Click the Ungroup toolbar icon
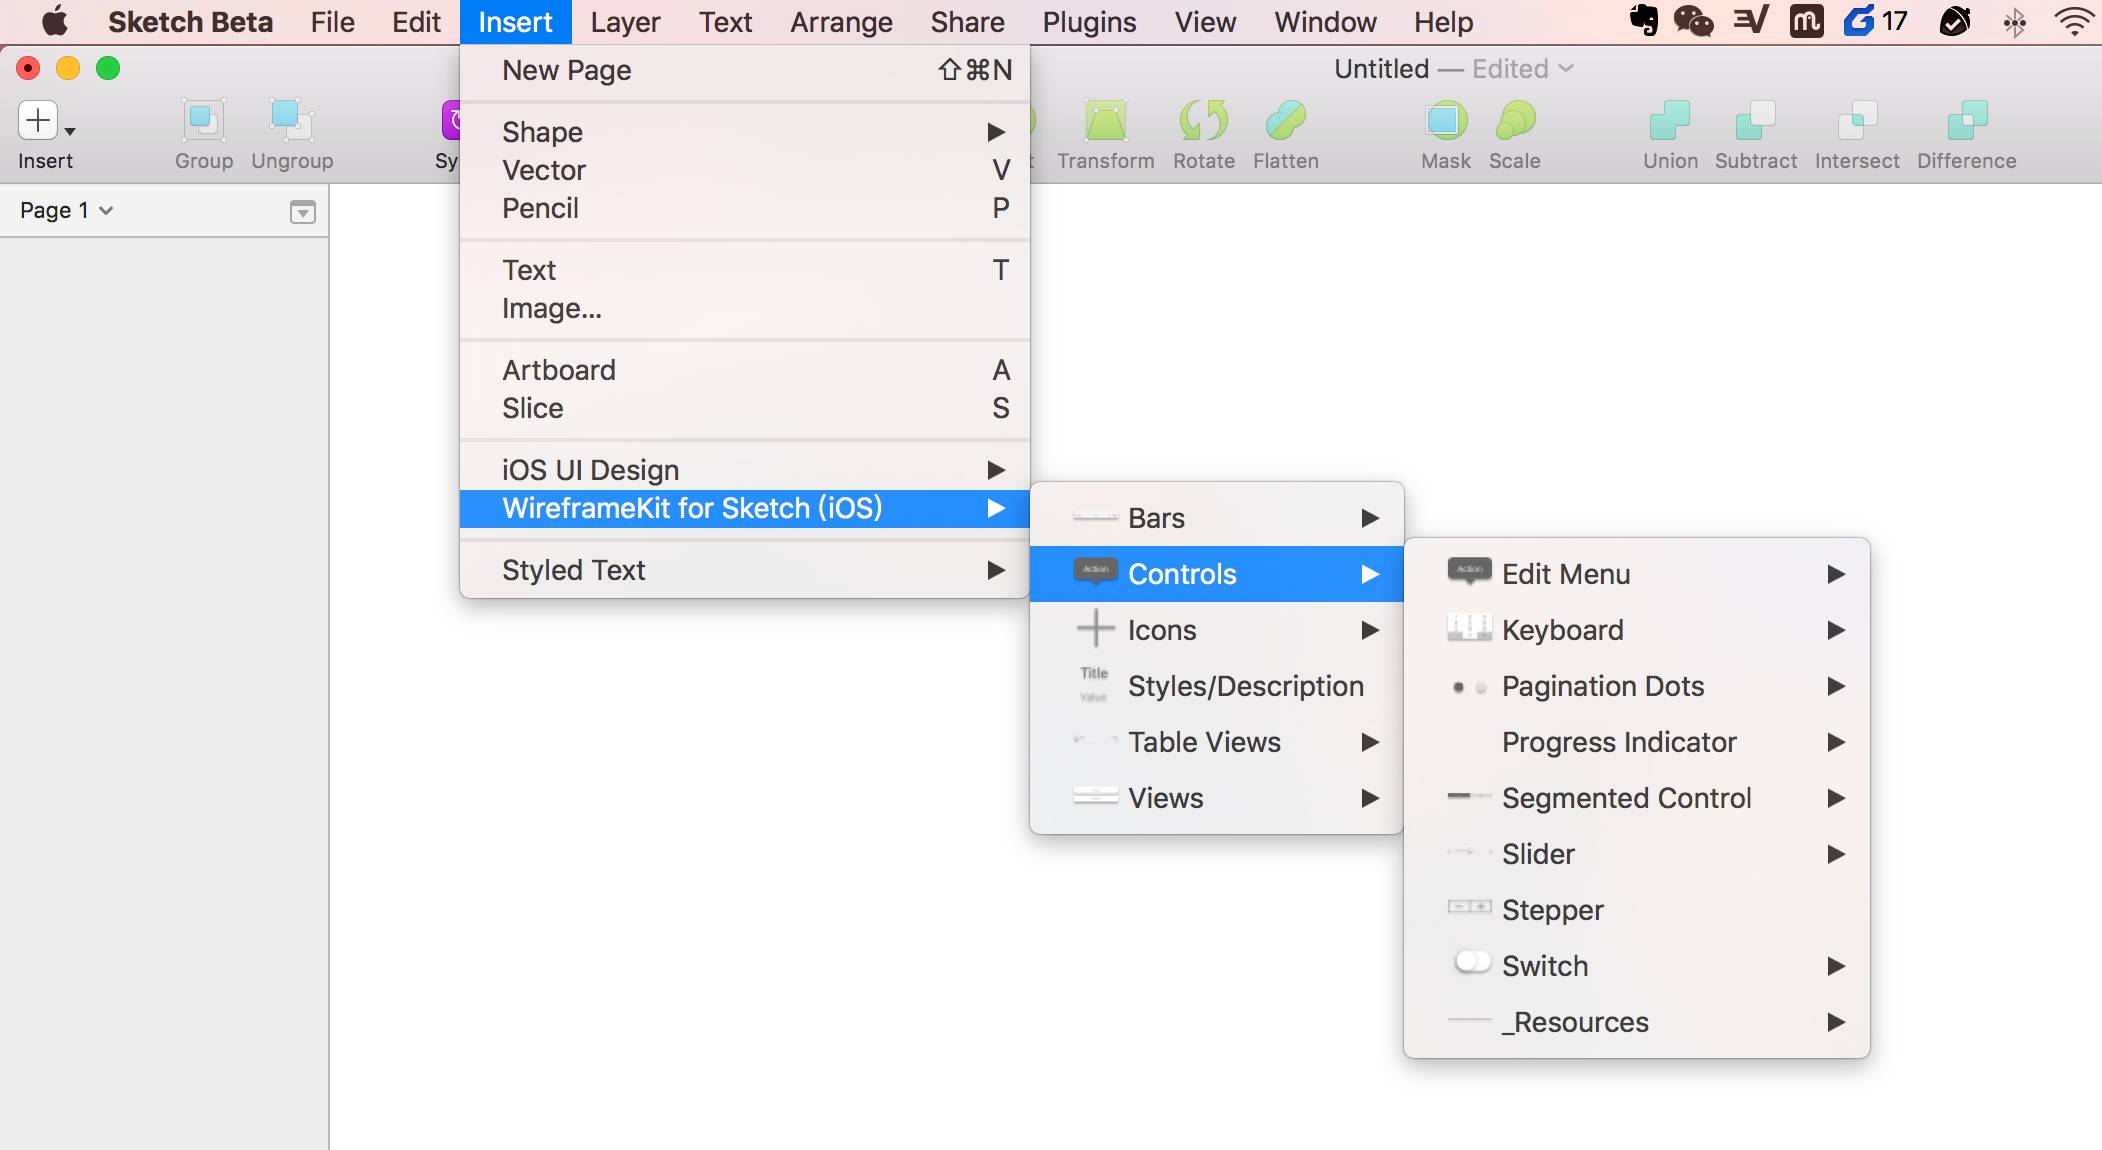Image resolution: width=2102 pixels, height=1150 pixels. click(291, 121)
